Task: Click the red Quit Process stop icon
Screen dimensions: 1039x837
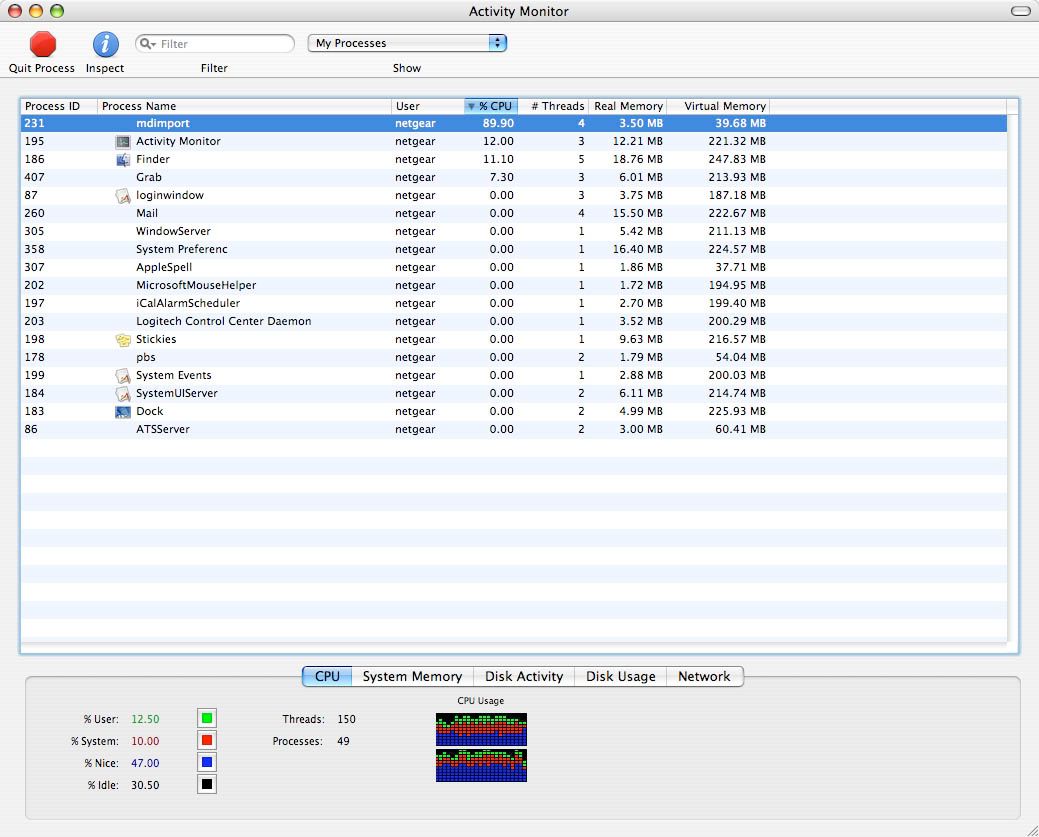Action: 43,44
